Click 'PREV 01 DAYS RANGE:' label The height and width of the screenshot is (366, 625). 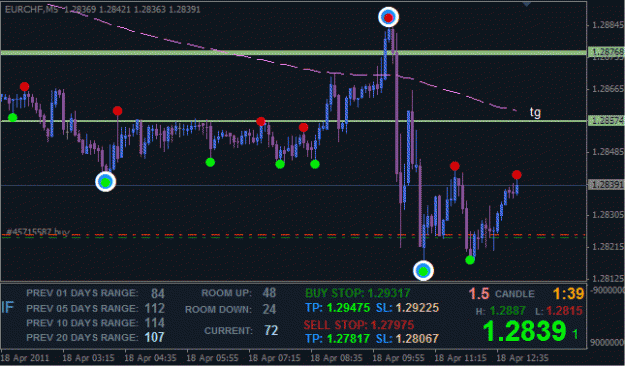pos(83,293)
